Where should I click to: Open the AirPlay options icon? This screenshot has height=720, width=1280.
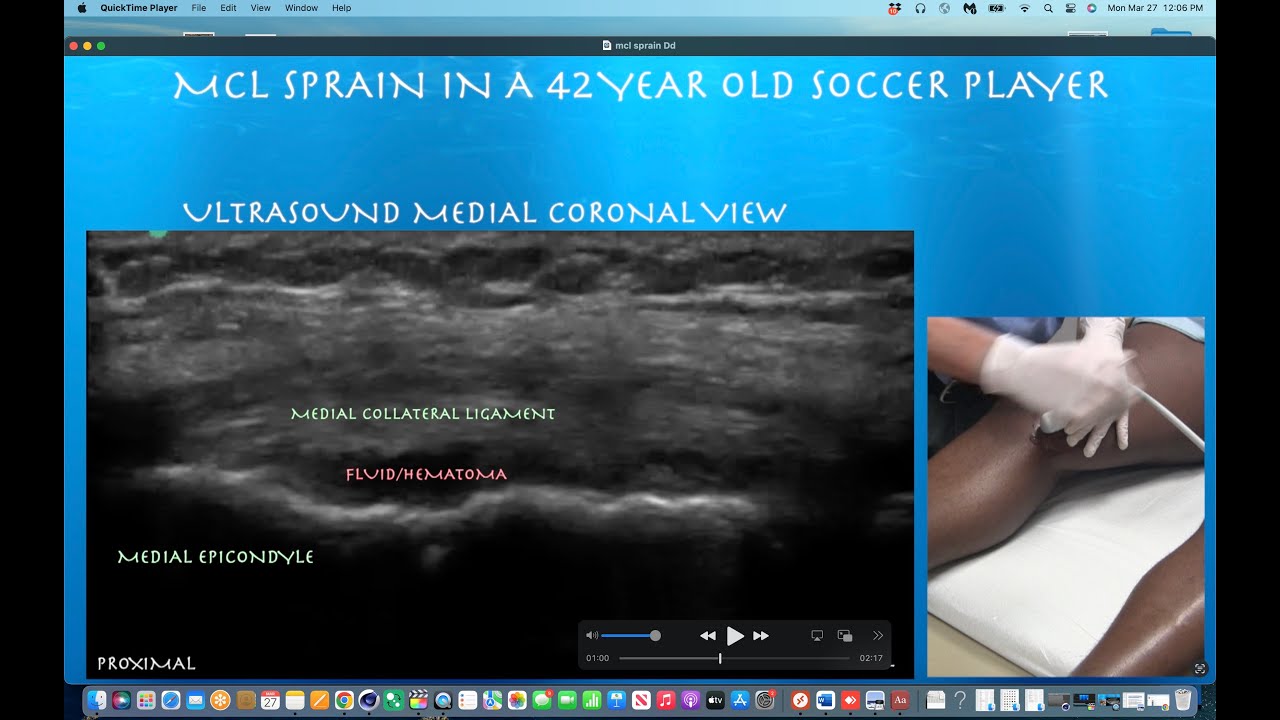point(817,635)
